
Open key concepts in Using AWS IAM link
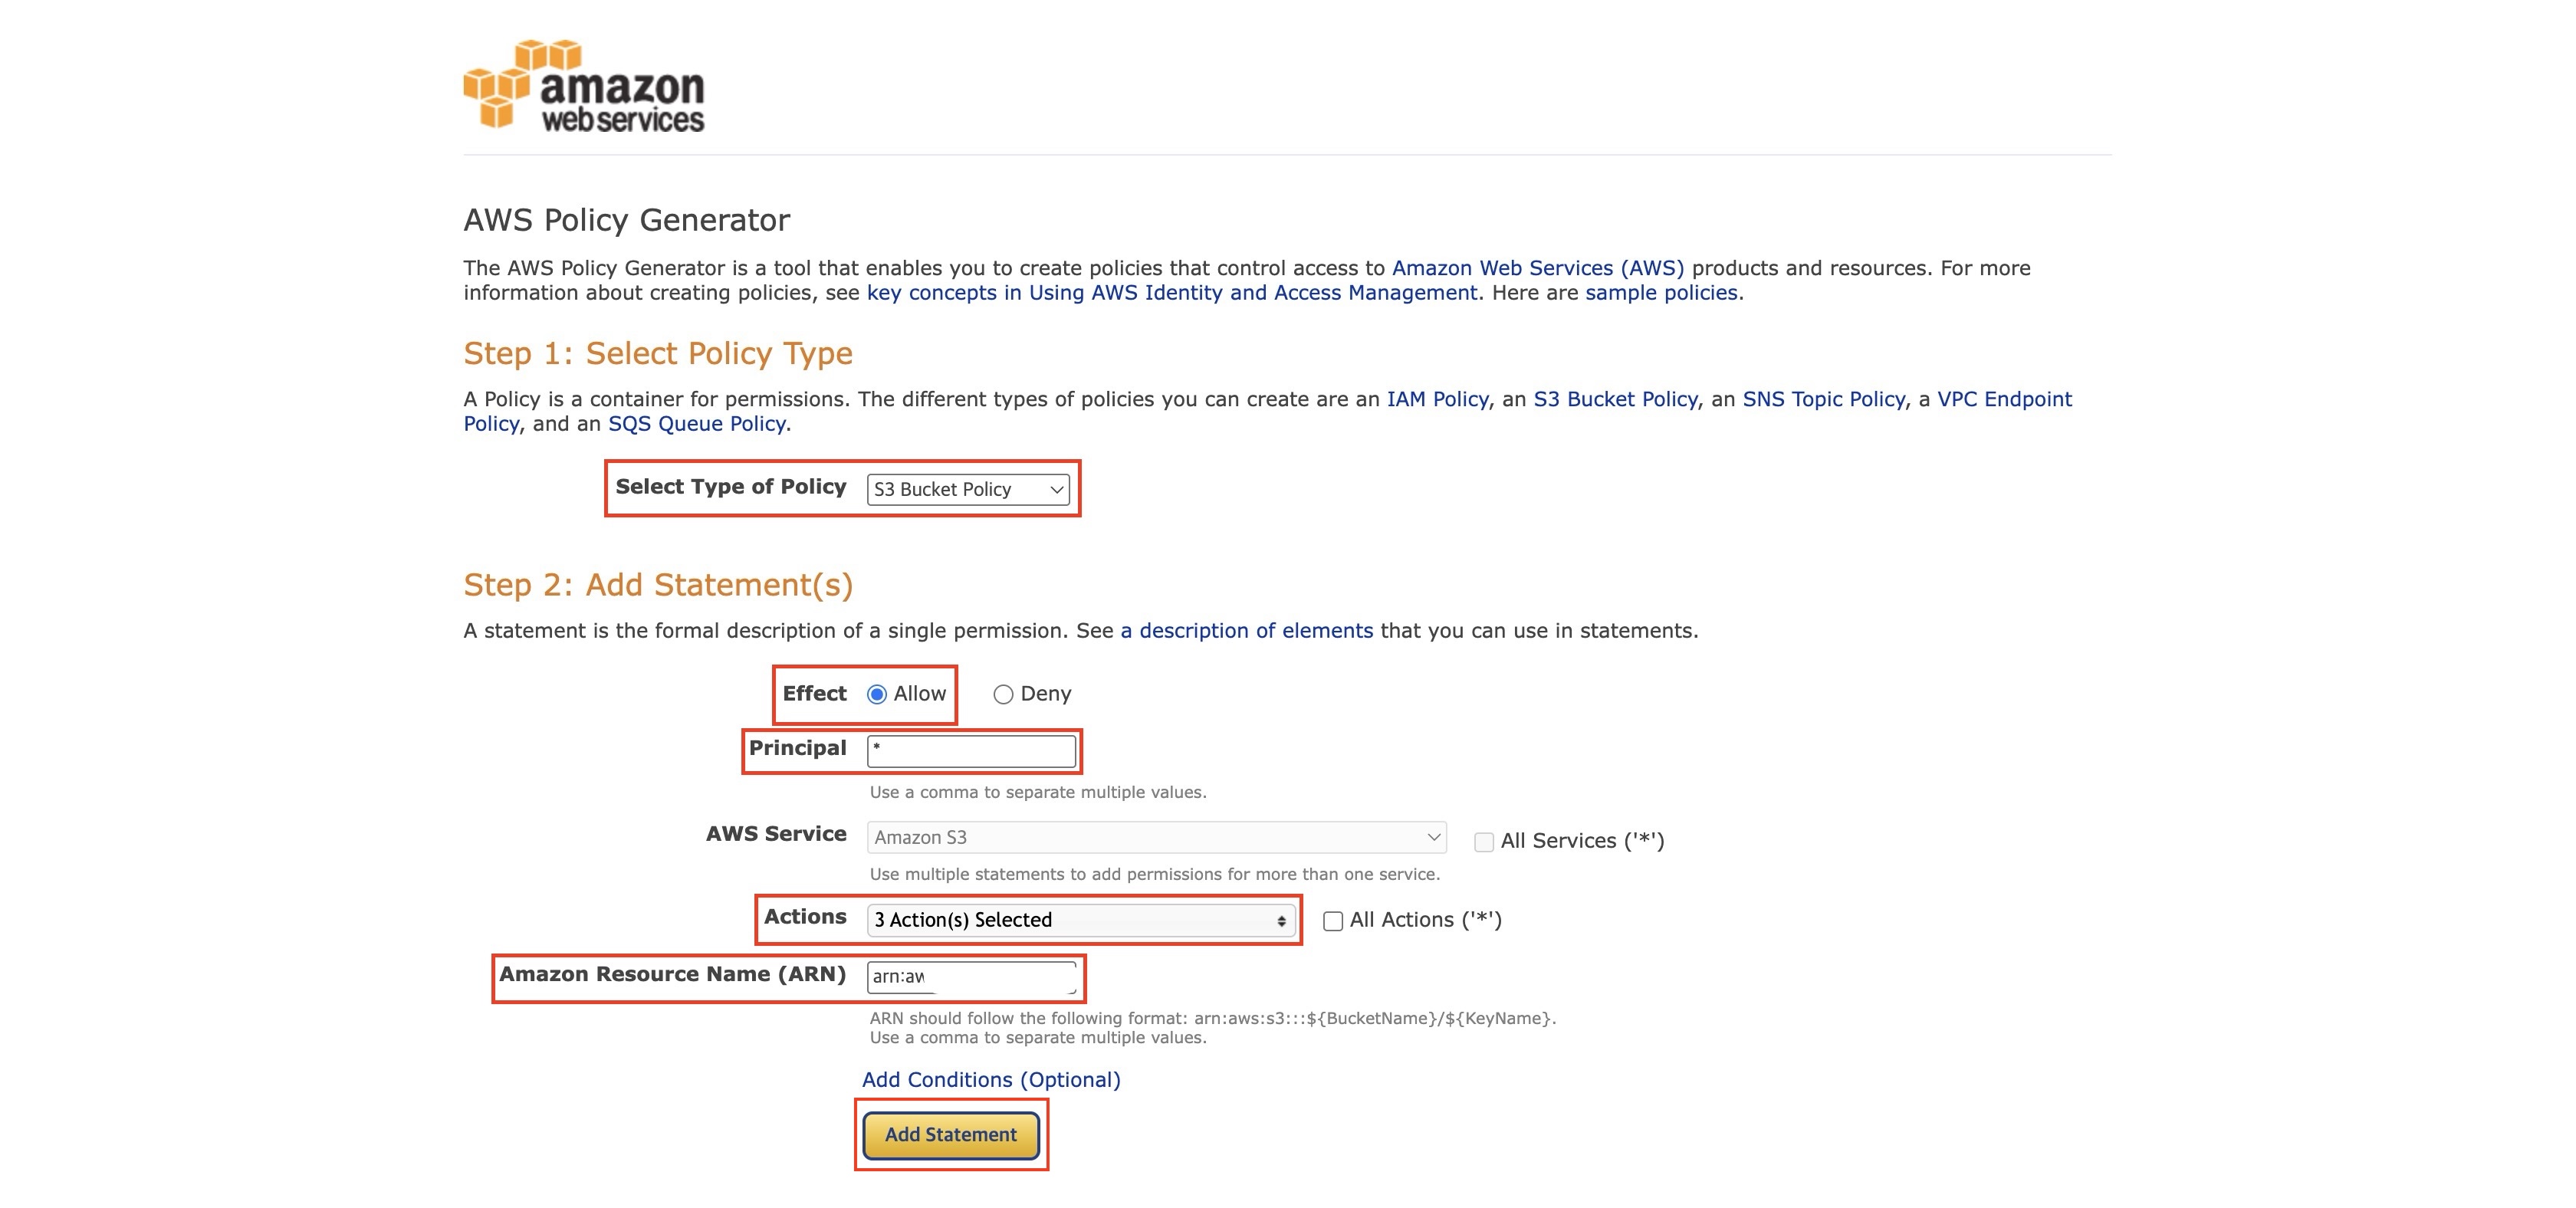coord(1172,293)
